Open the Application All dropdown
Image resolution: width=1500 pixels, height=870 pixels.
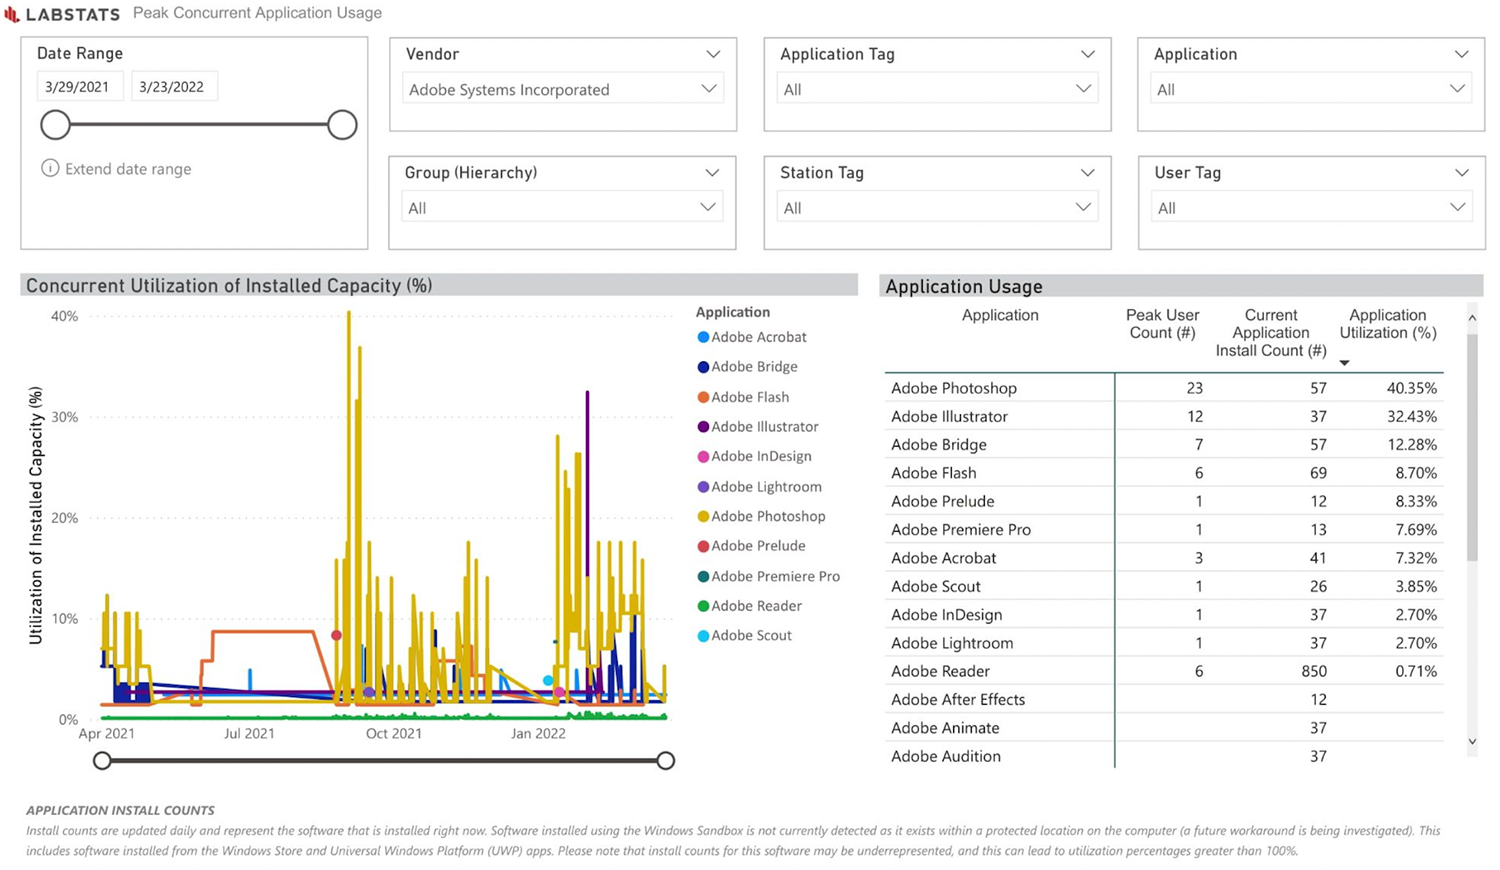[x=1311, y=89]
